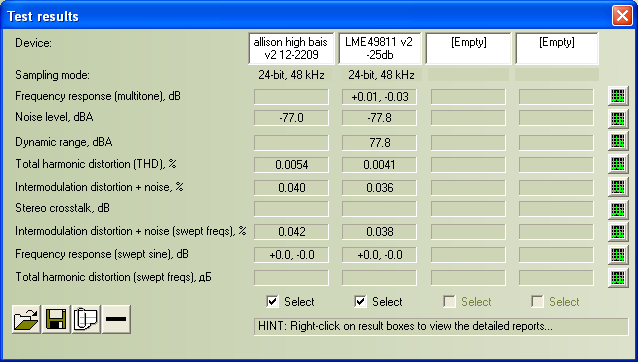The width and height of the screenshot is (638, 362).
Task: Open graph for THD (swept freqs) row
Action: point(618,278)
